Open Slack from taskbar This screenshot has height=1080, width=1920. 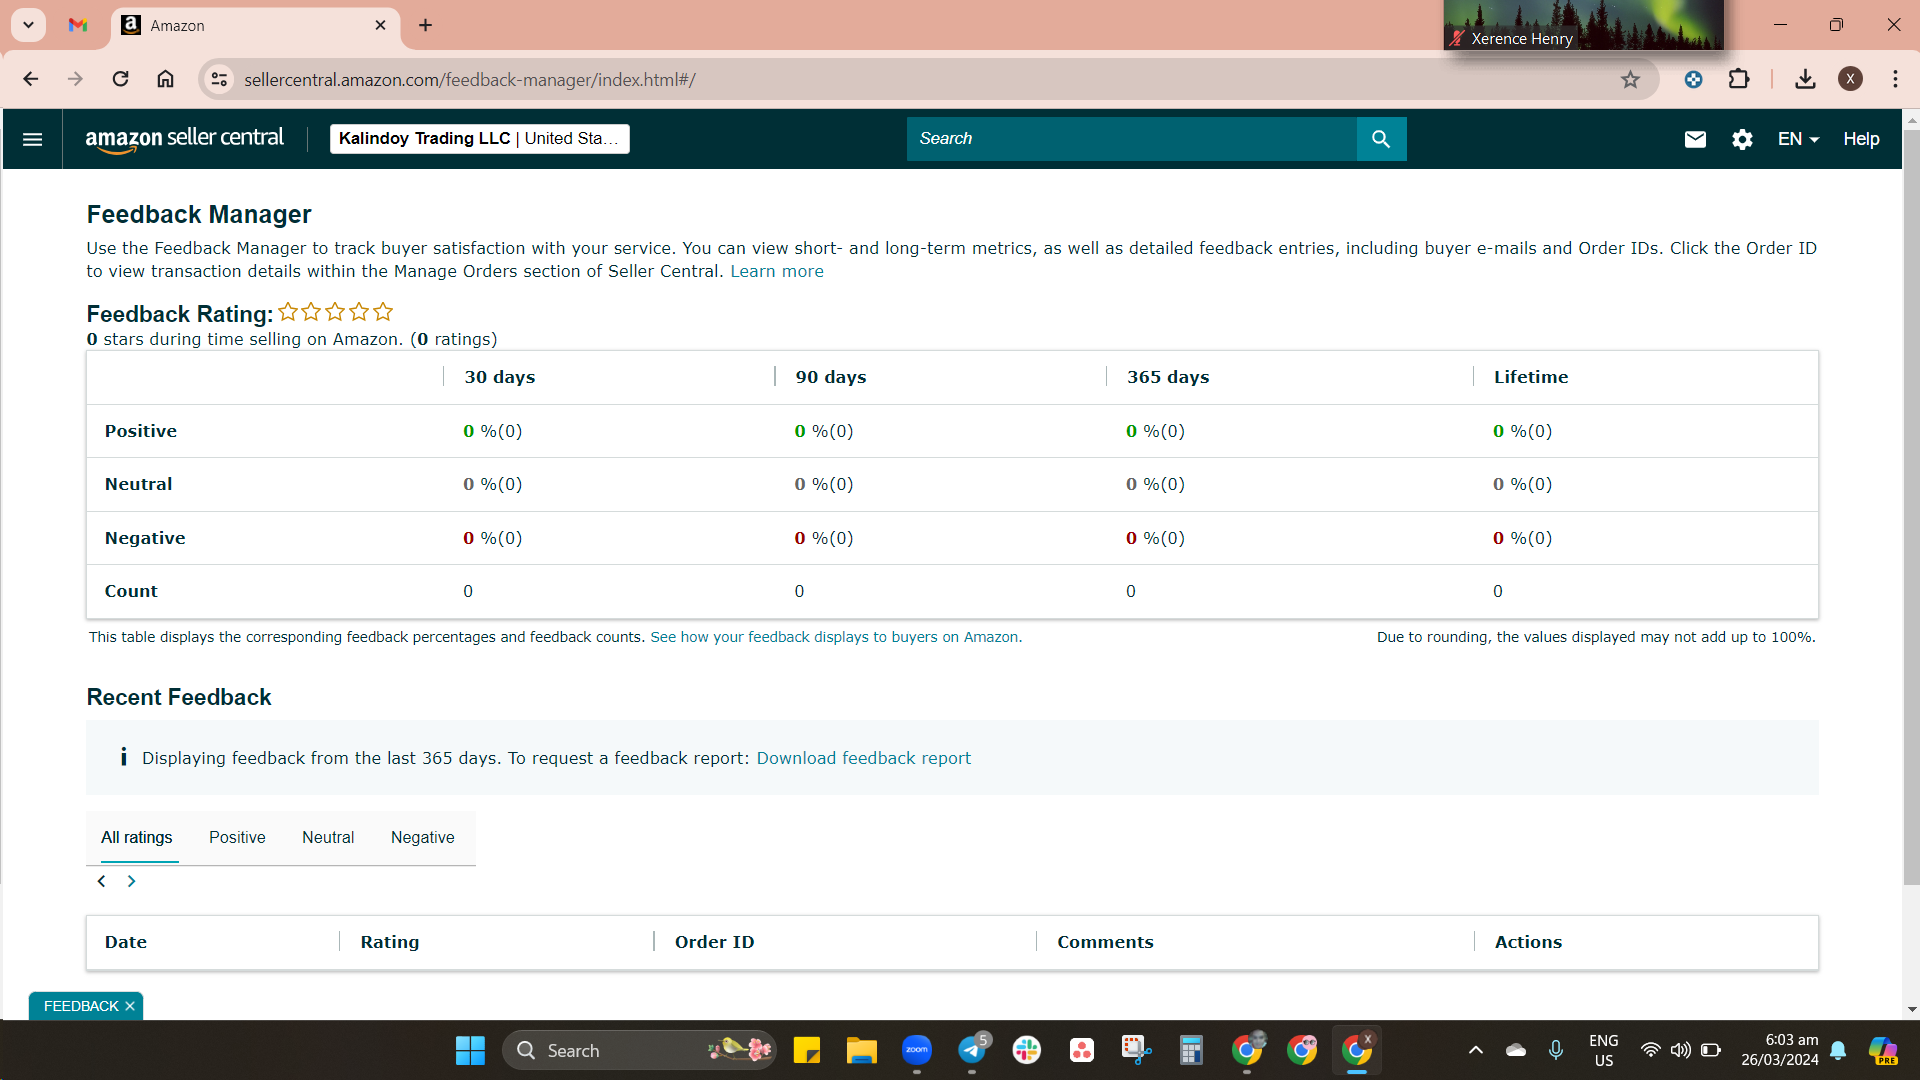click(x=1027, y=1051)
